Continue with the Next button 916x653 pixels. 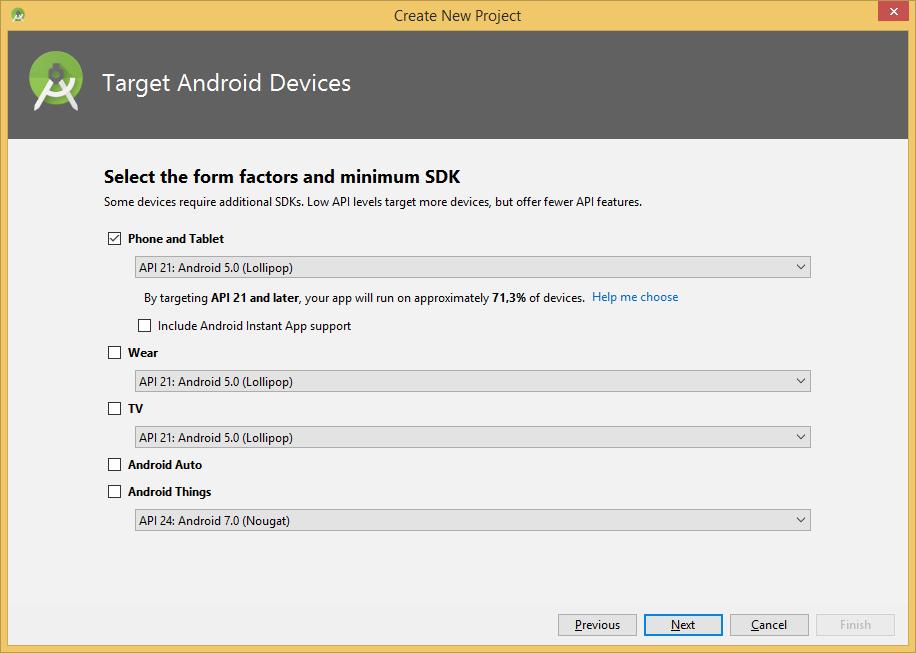(683, 624)
